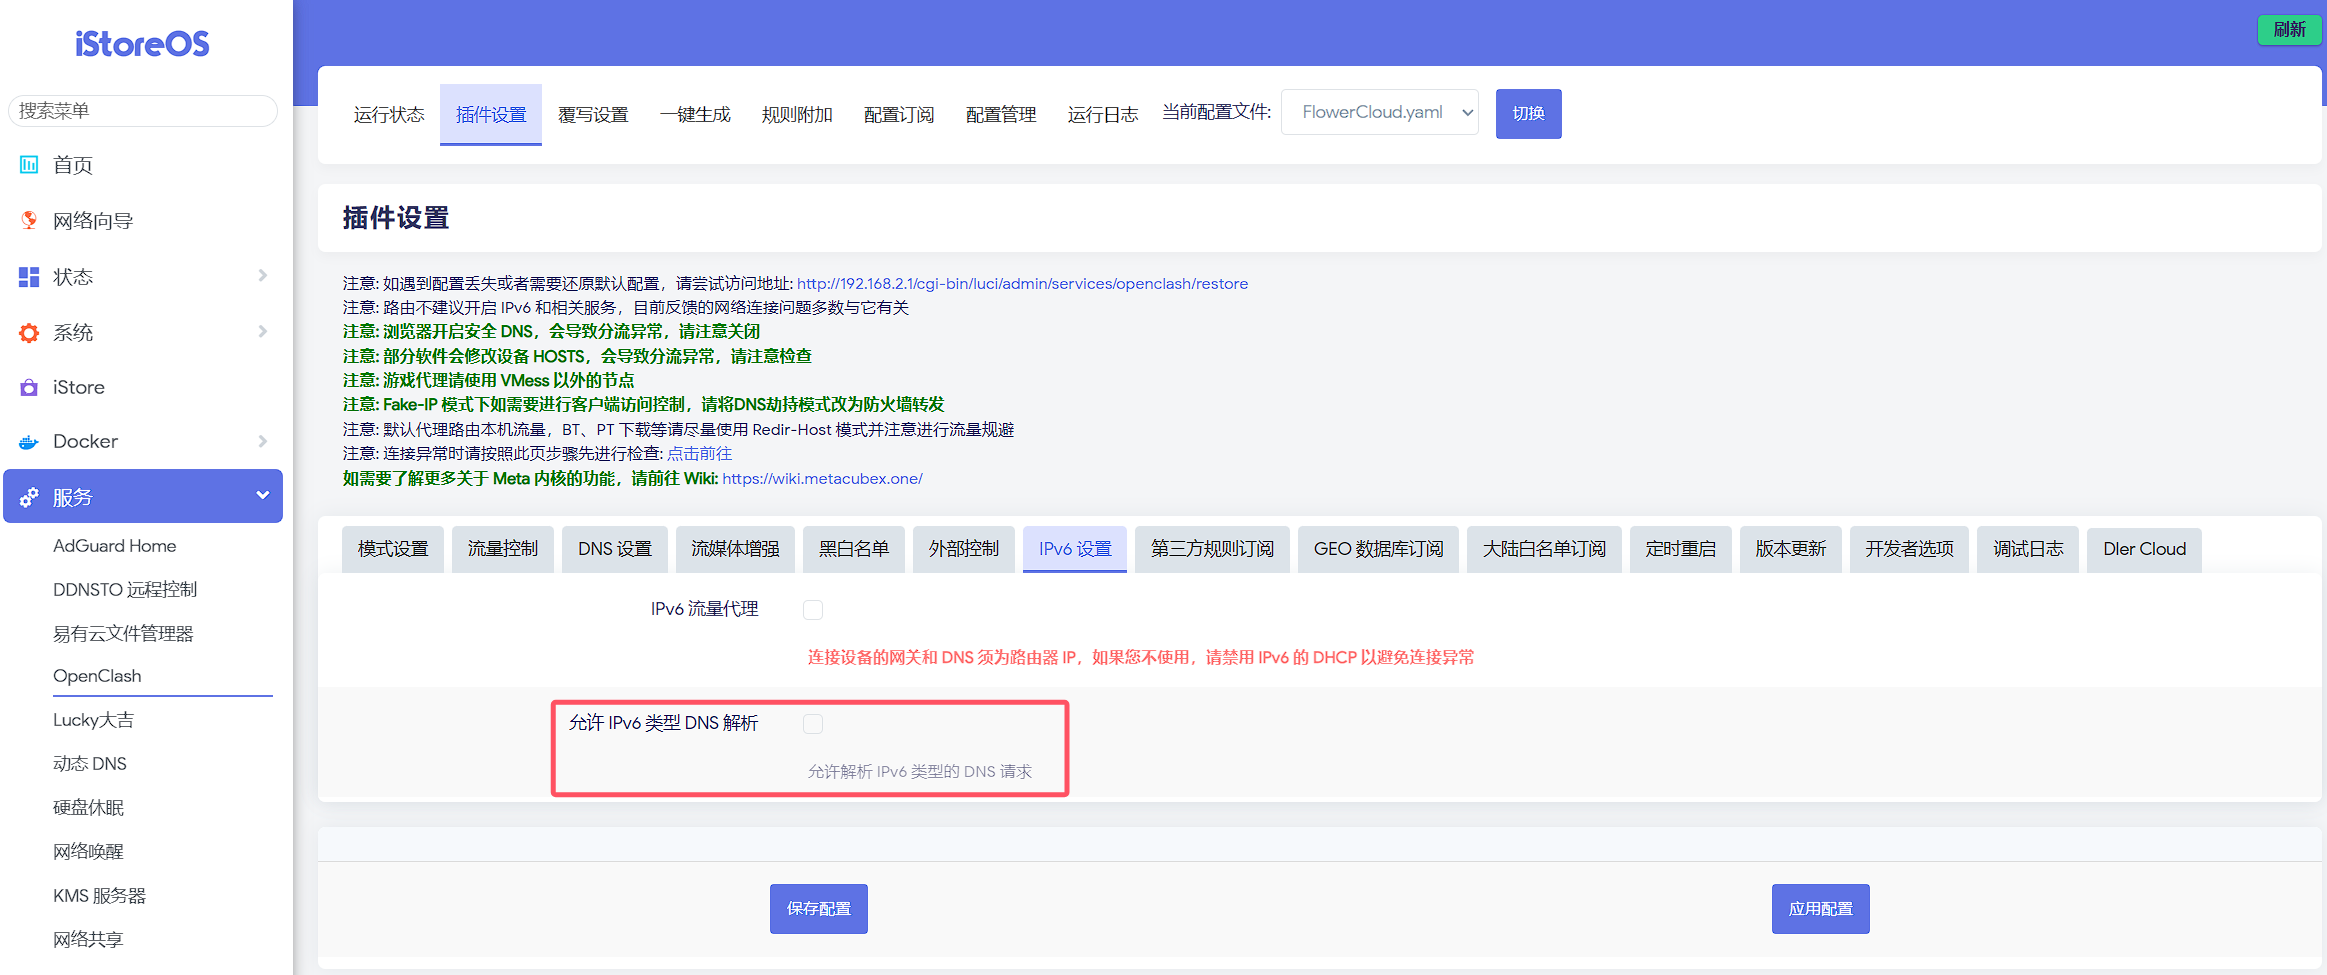
Task: Go to the 版本更新 sub-tab
Action: [x=1791, y=549]
